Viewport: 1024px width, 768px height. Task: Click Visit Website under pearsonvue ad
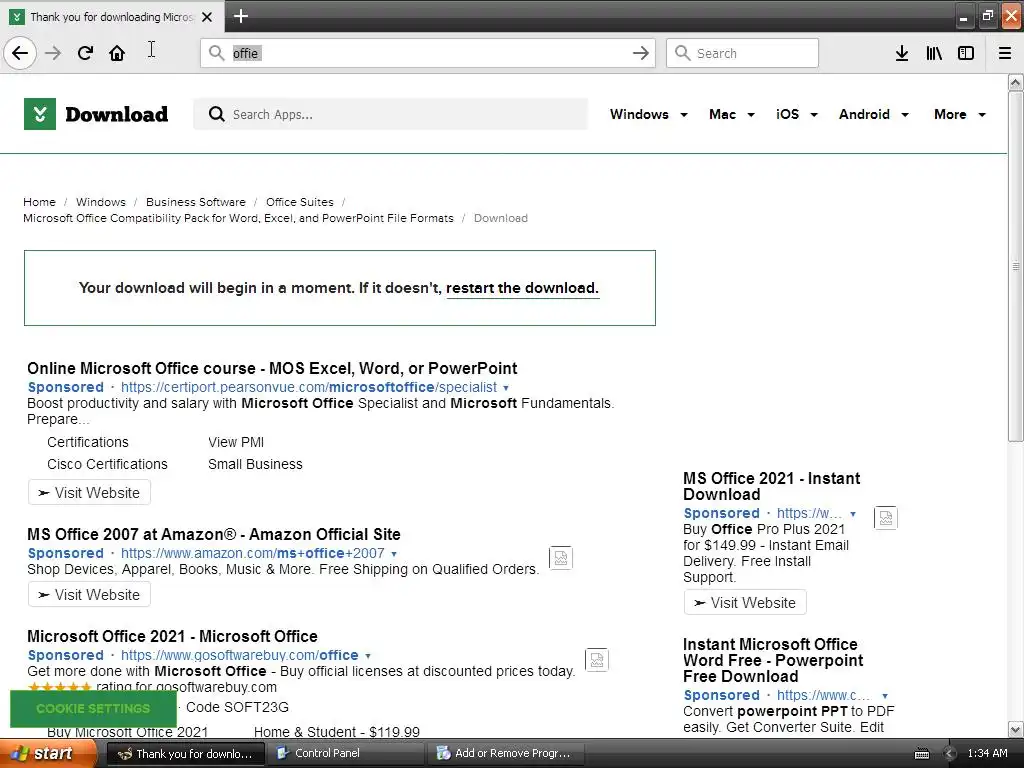click(89, 492)
